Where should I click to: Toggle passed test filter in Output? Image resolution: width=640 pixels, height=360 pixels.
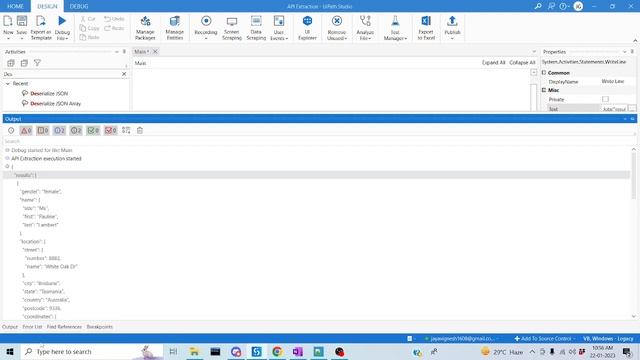tap(93, 131)
